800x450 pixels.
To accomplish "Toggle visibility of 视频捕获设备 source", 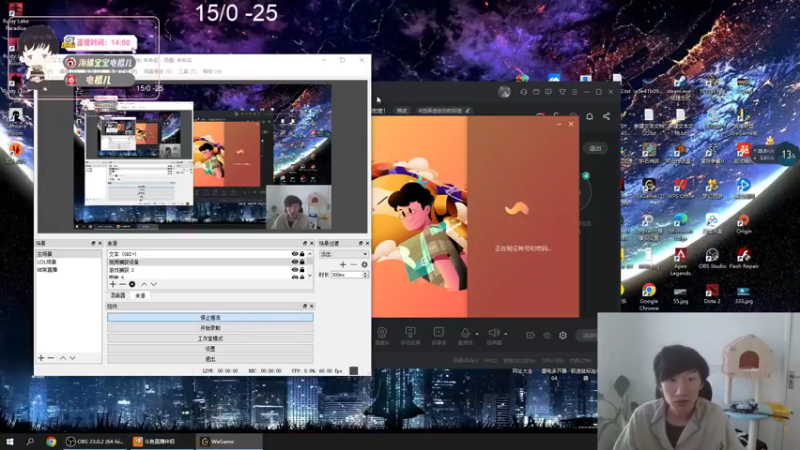I will [x=294, y=262].
